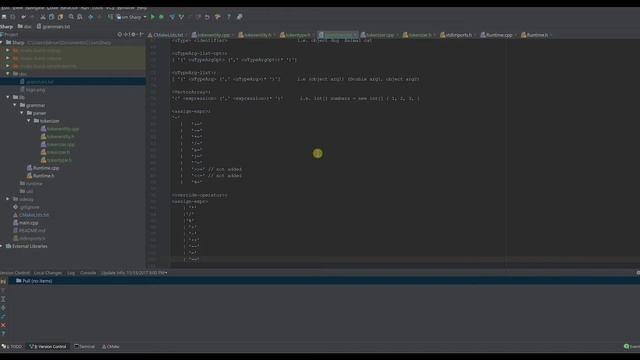Collapse the doc folder in project tree
This screenshot has width=640, height=360.
tap(8, 74)
